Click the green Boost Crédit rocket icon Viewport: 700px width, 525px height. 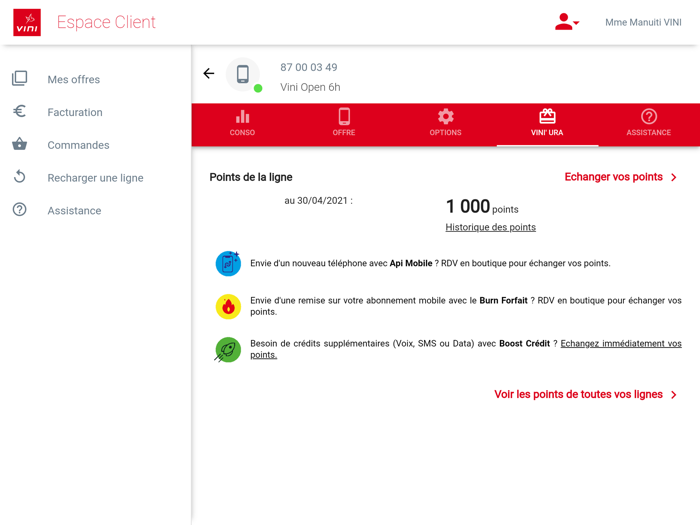pos(228,350)
